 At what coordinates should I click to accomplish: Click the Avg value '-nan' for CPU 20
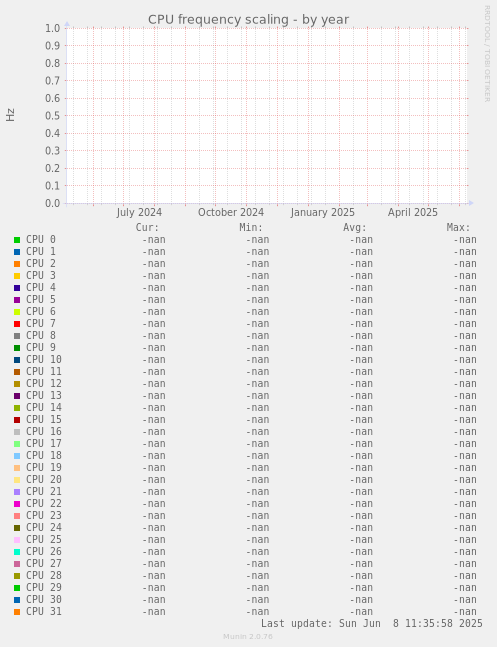tap(361, 479)
